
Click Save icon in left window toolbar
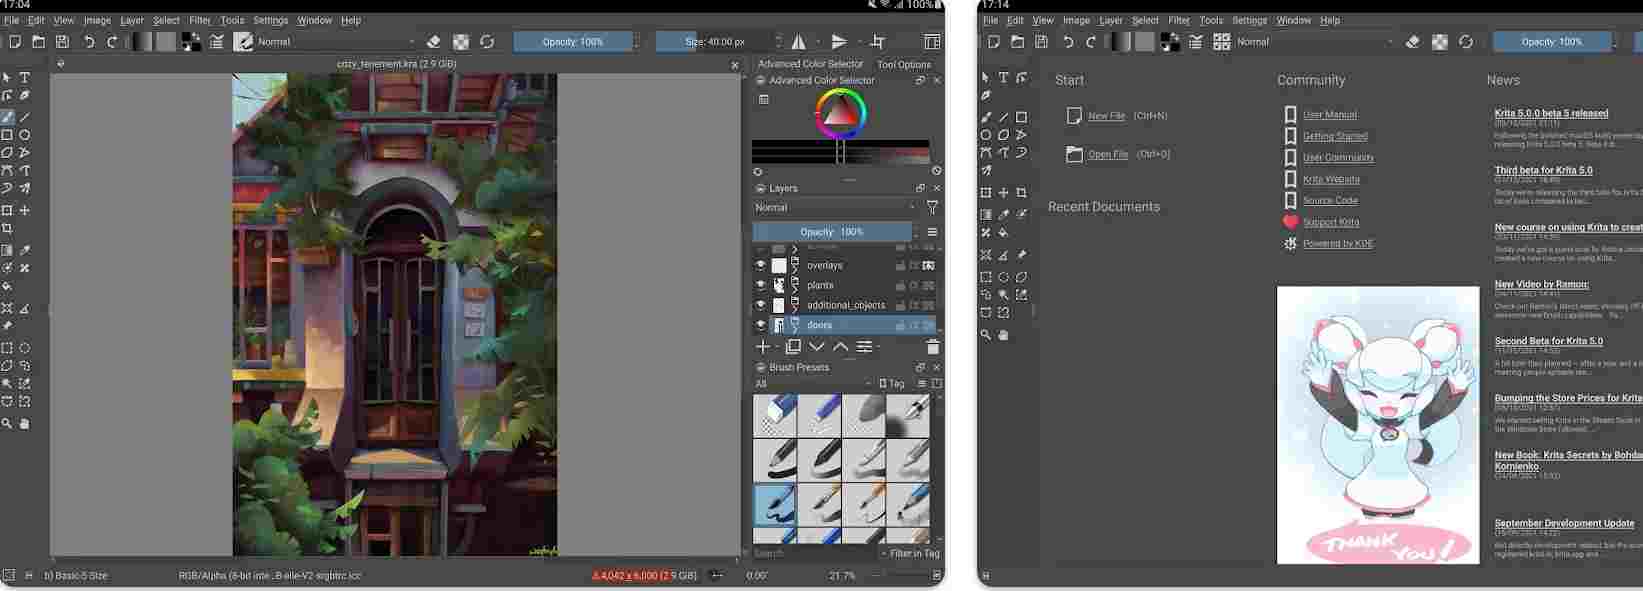point(62,42)
